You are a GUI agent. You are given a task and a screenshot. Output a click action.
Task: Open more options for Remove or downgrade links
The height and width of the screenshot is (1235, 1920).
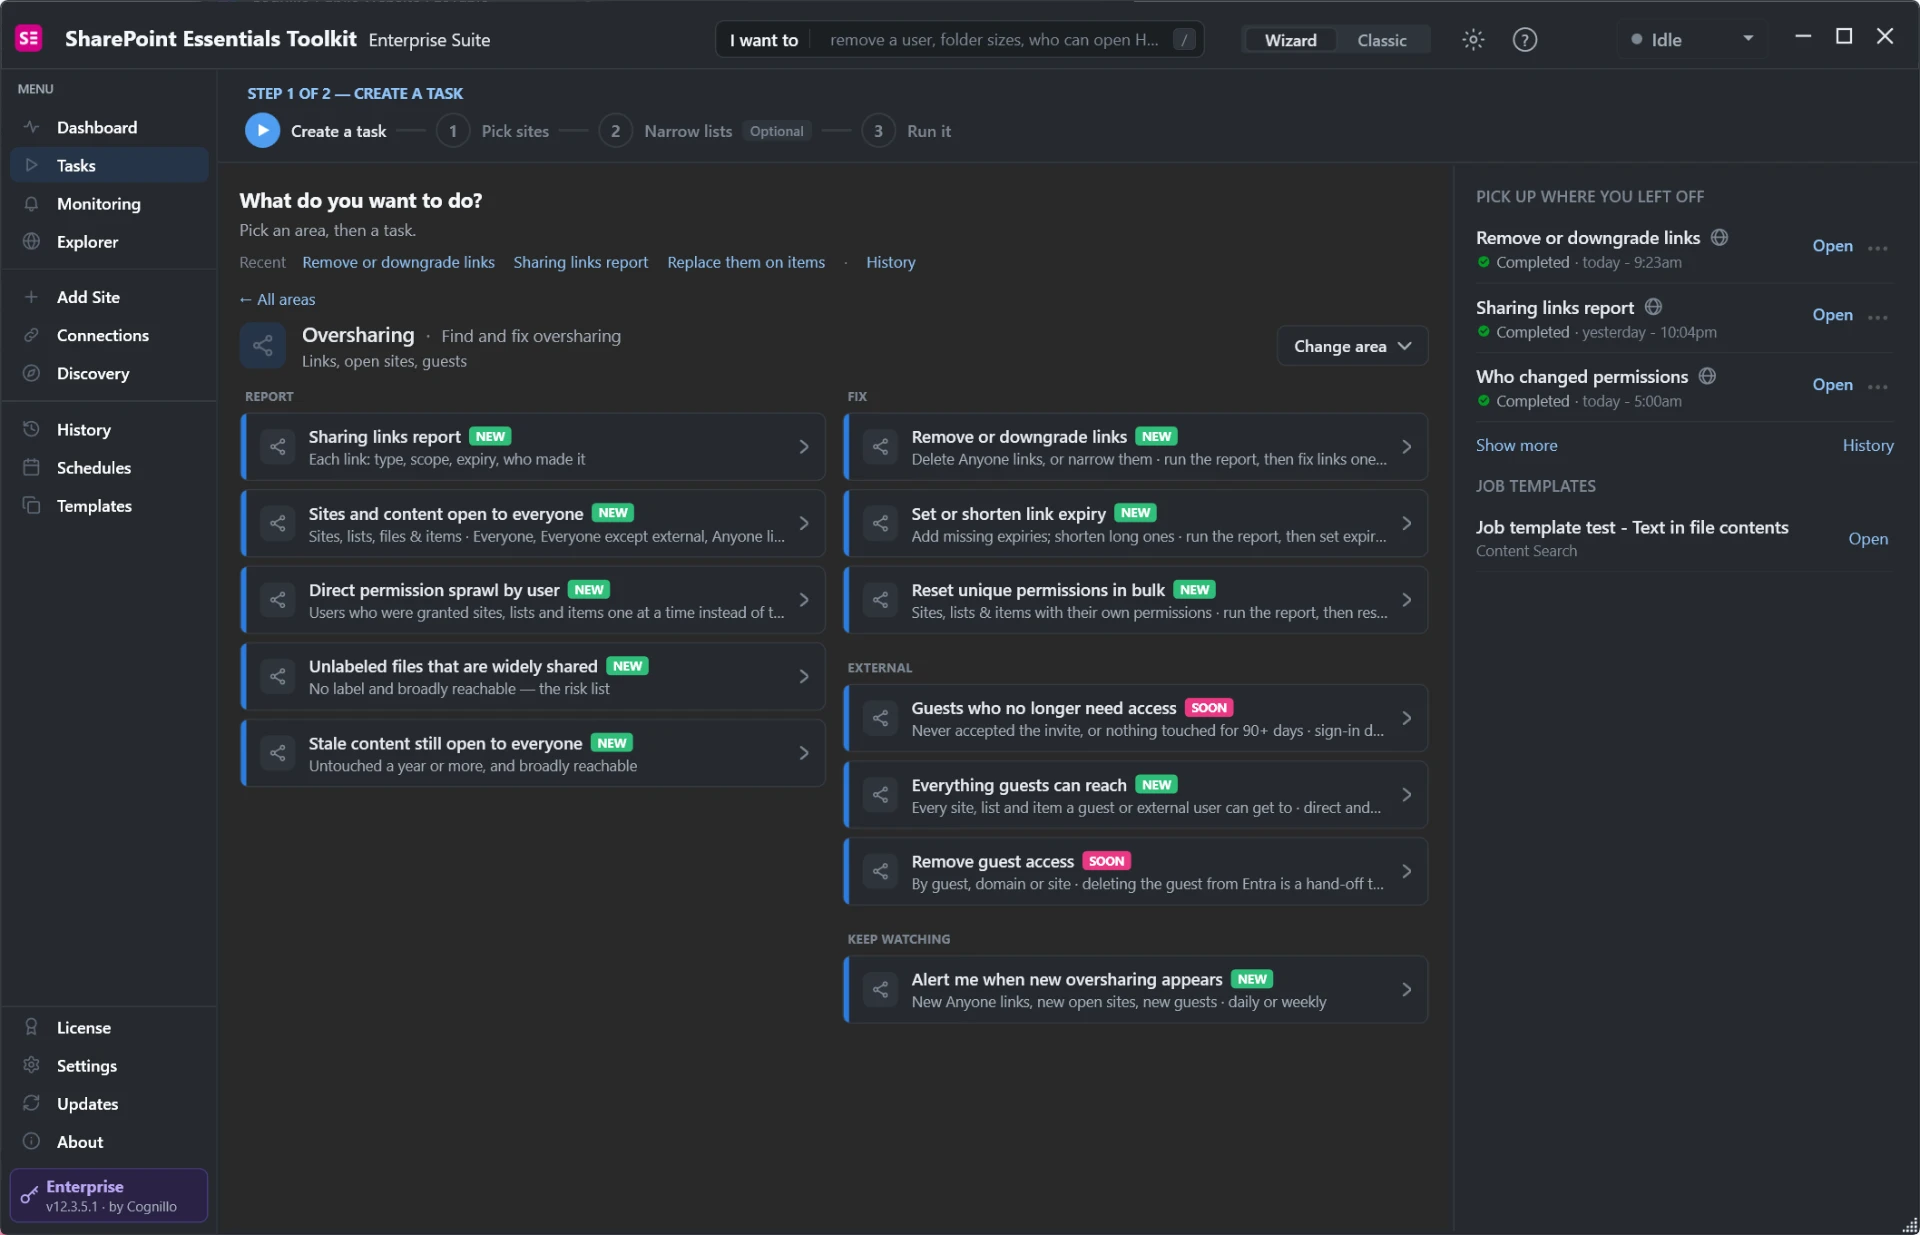[x=1877, y=247]
